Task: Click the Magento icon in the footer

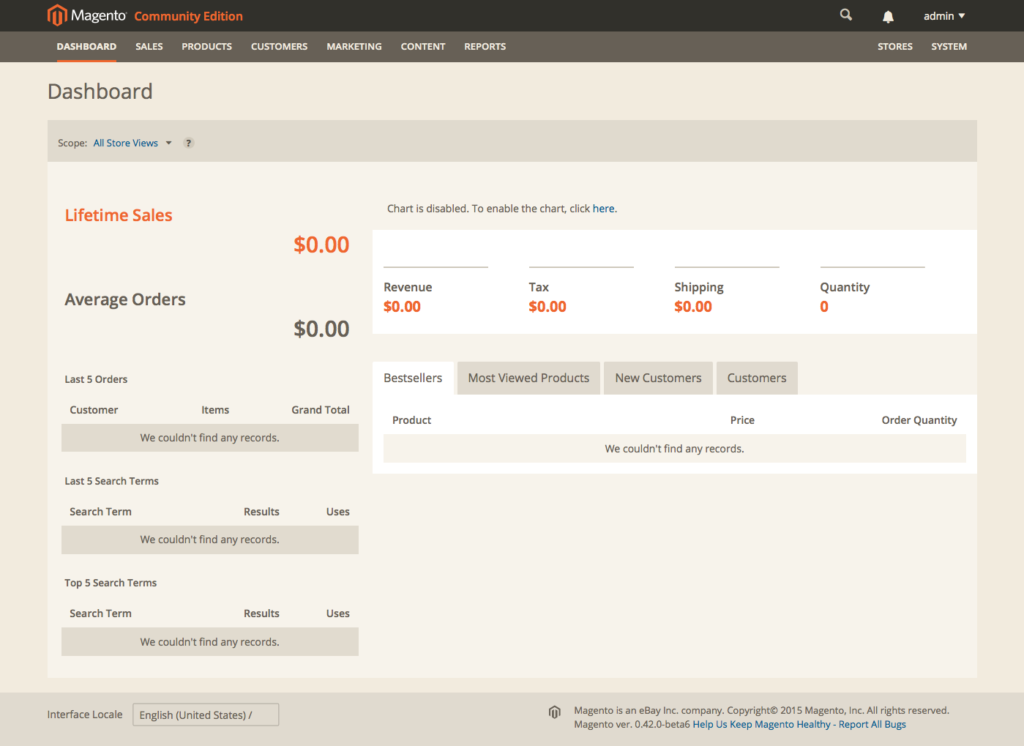Action: coord(554,712)
